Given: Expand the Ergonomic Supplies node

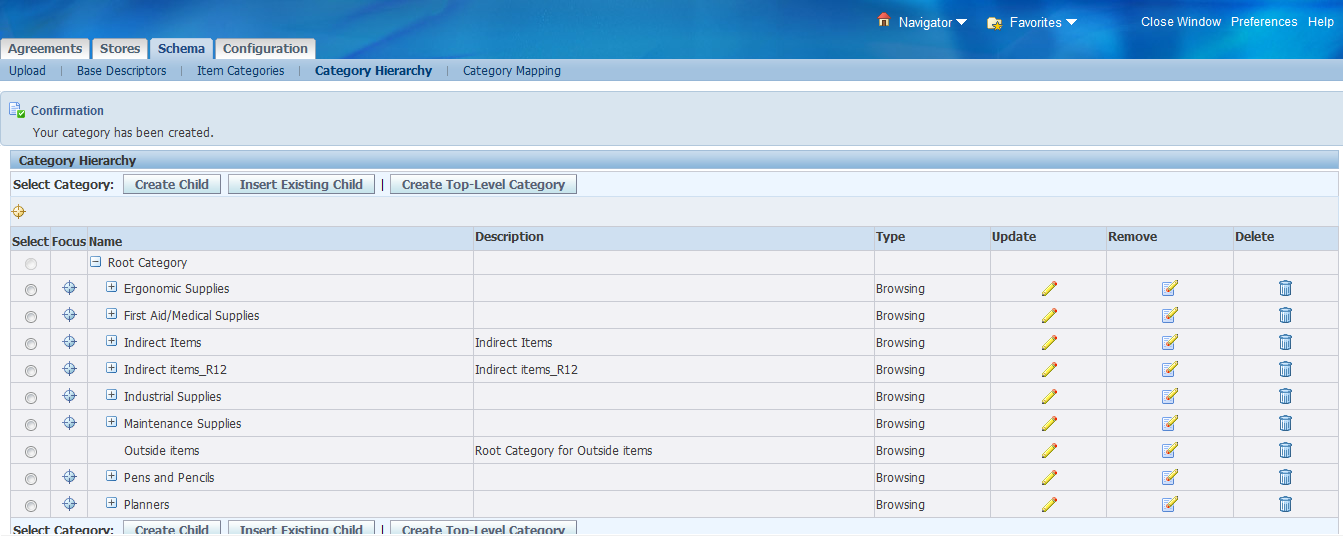Looking at the screenshot, I should coord(112,288).
